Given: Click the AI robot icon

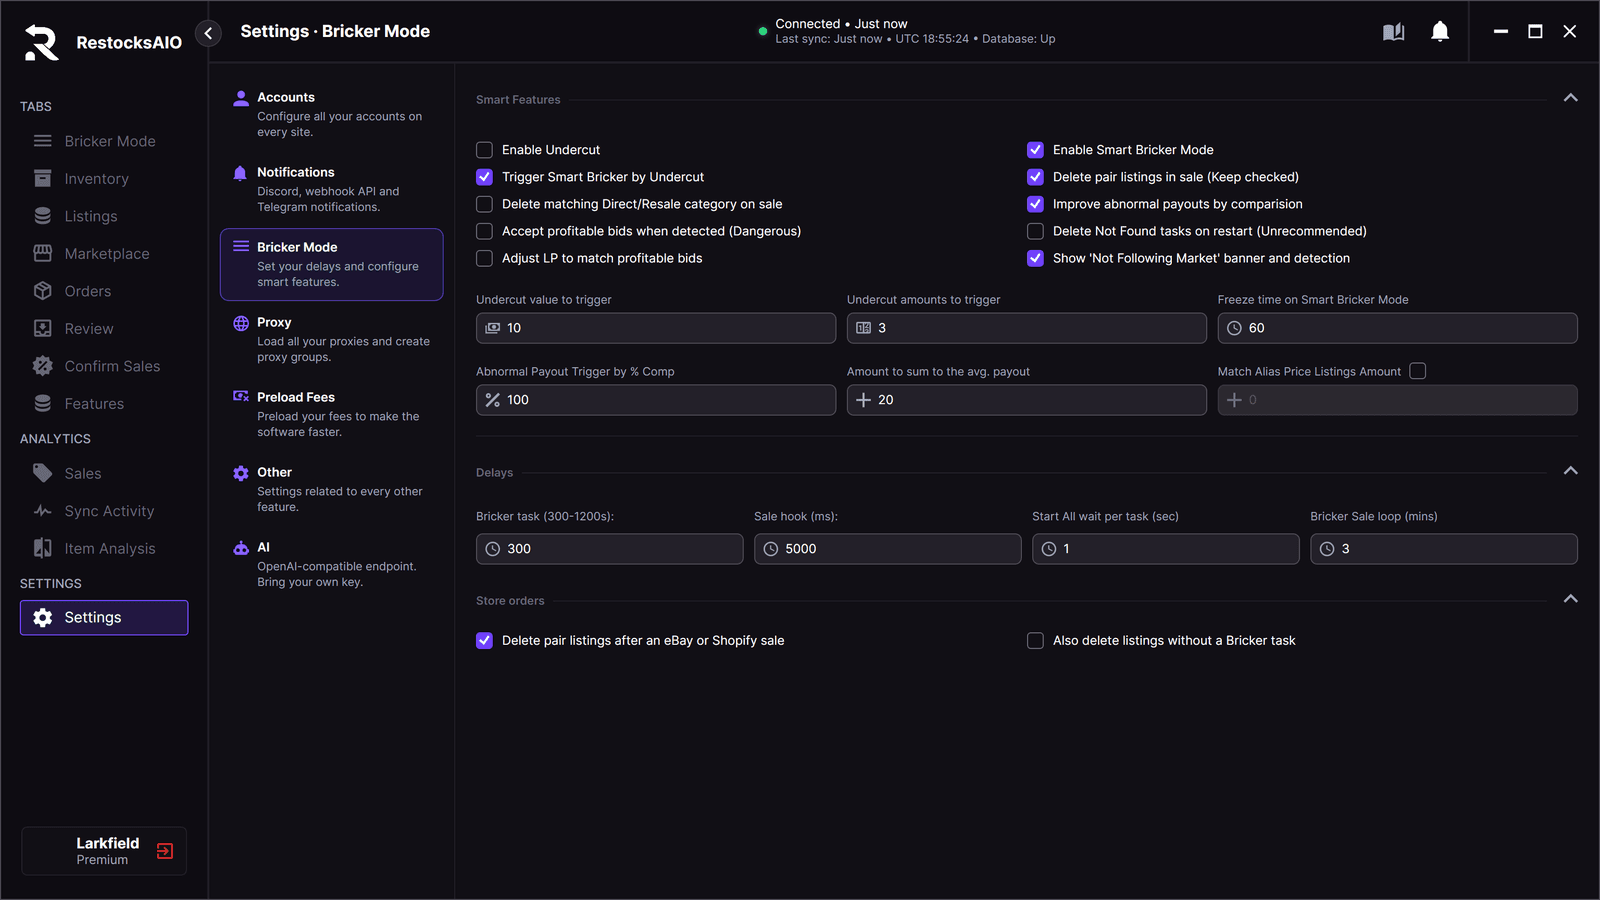Looking at the screenshot, I should click(x=241, y=548).
